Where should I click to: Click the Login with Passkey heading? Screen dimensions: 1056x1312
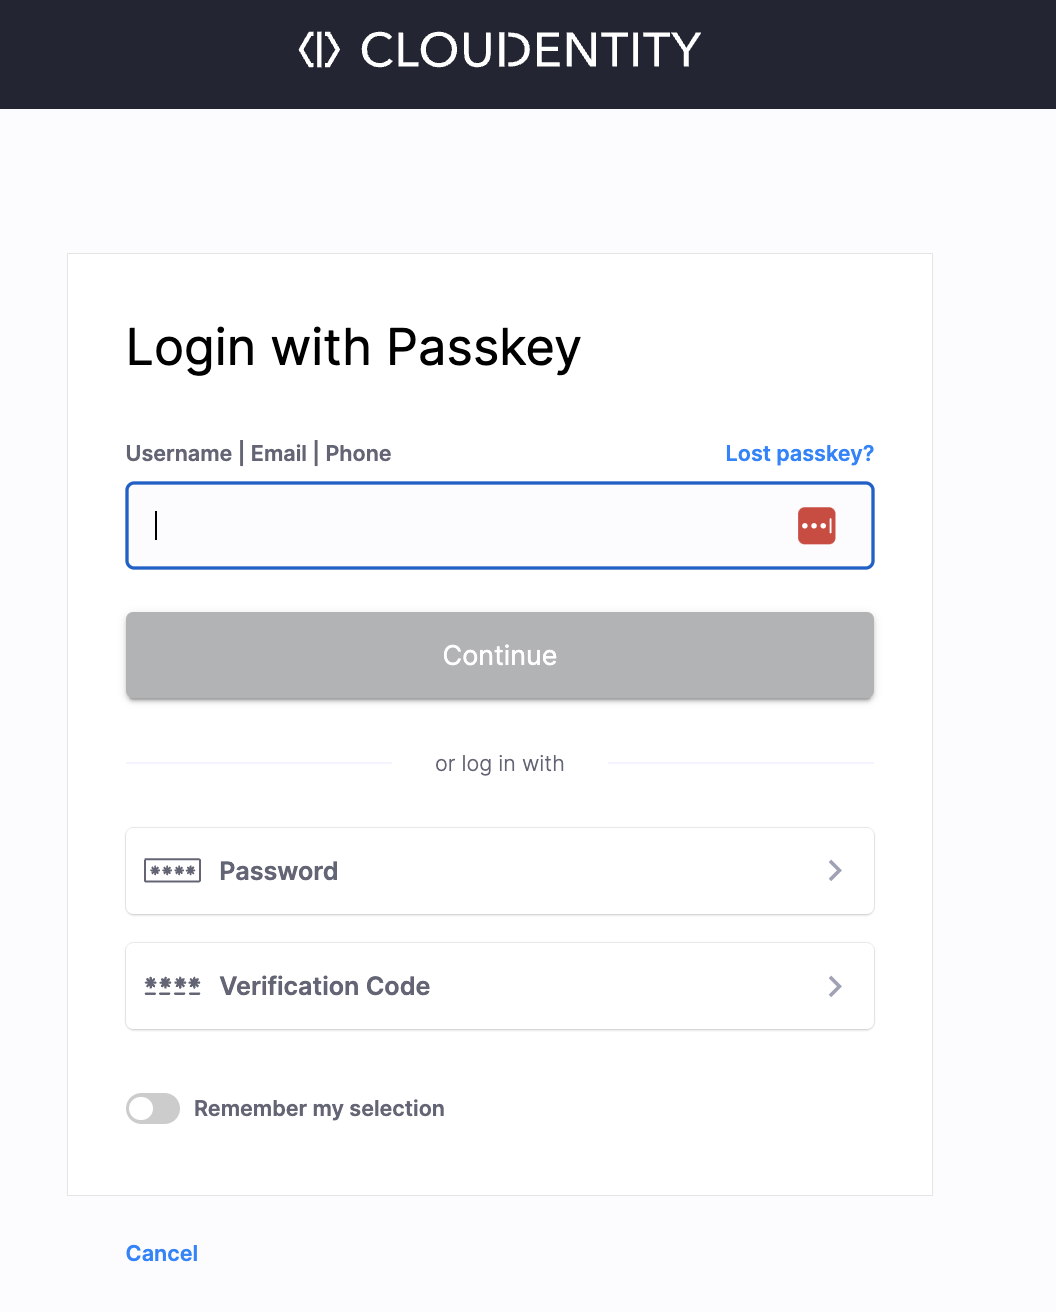click(x=353, y=348)
